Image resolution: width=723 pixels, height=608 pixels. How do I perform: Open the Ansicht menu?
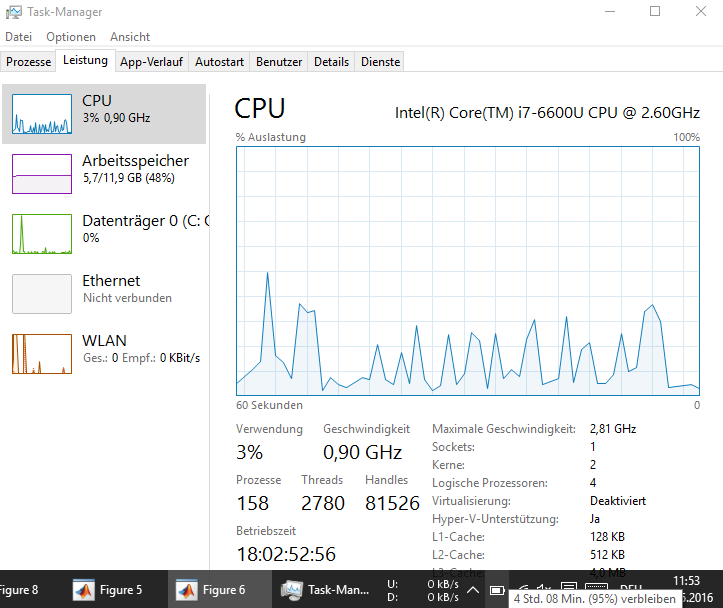tap(130, 37)
